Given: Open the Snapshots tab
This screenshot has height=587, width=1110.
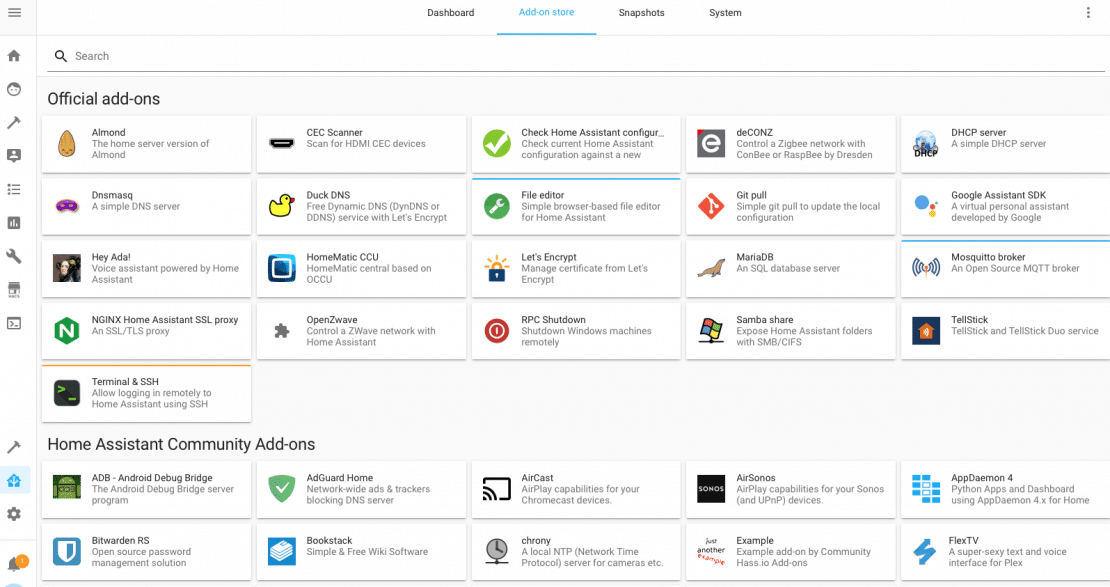Looking at the screenshot, I should (x=641, y=13).
